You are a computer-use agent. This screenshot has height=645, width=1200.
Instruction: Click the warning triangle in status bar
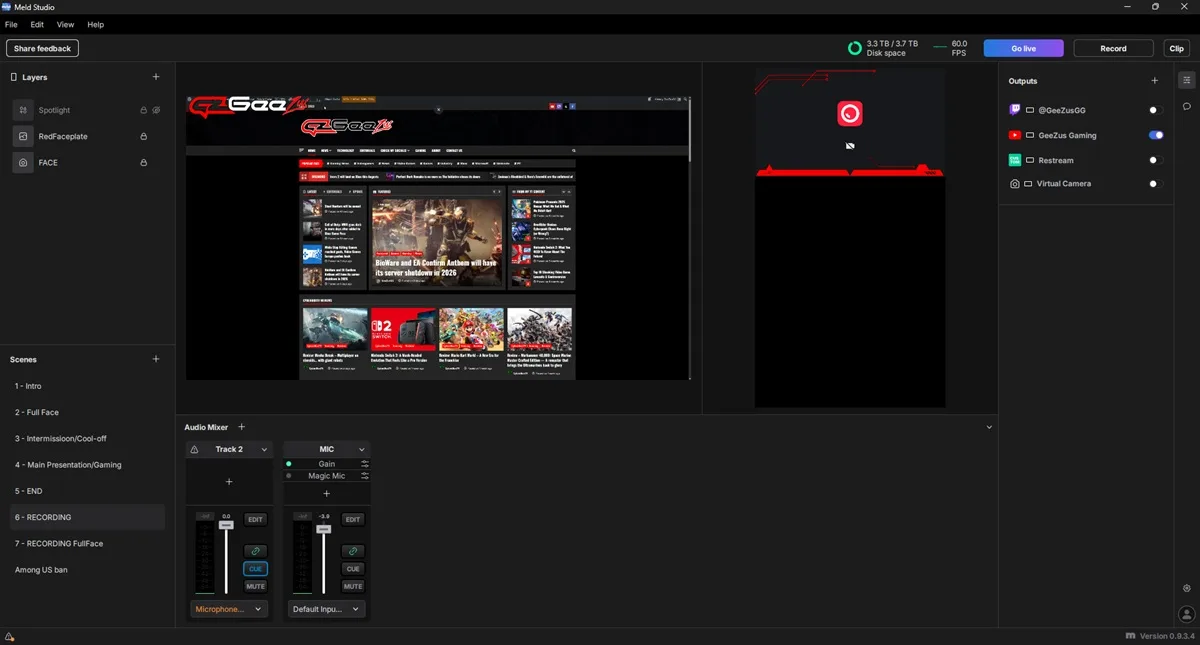(9, 637)
